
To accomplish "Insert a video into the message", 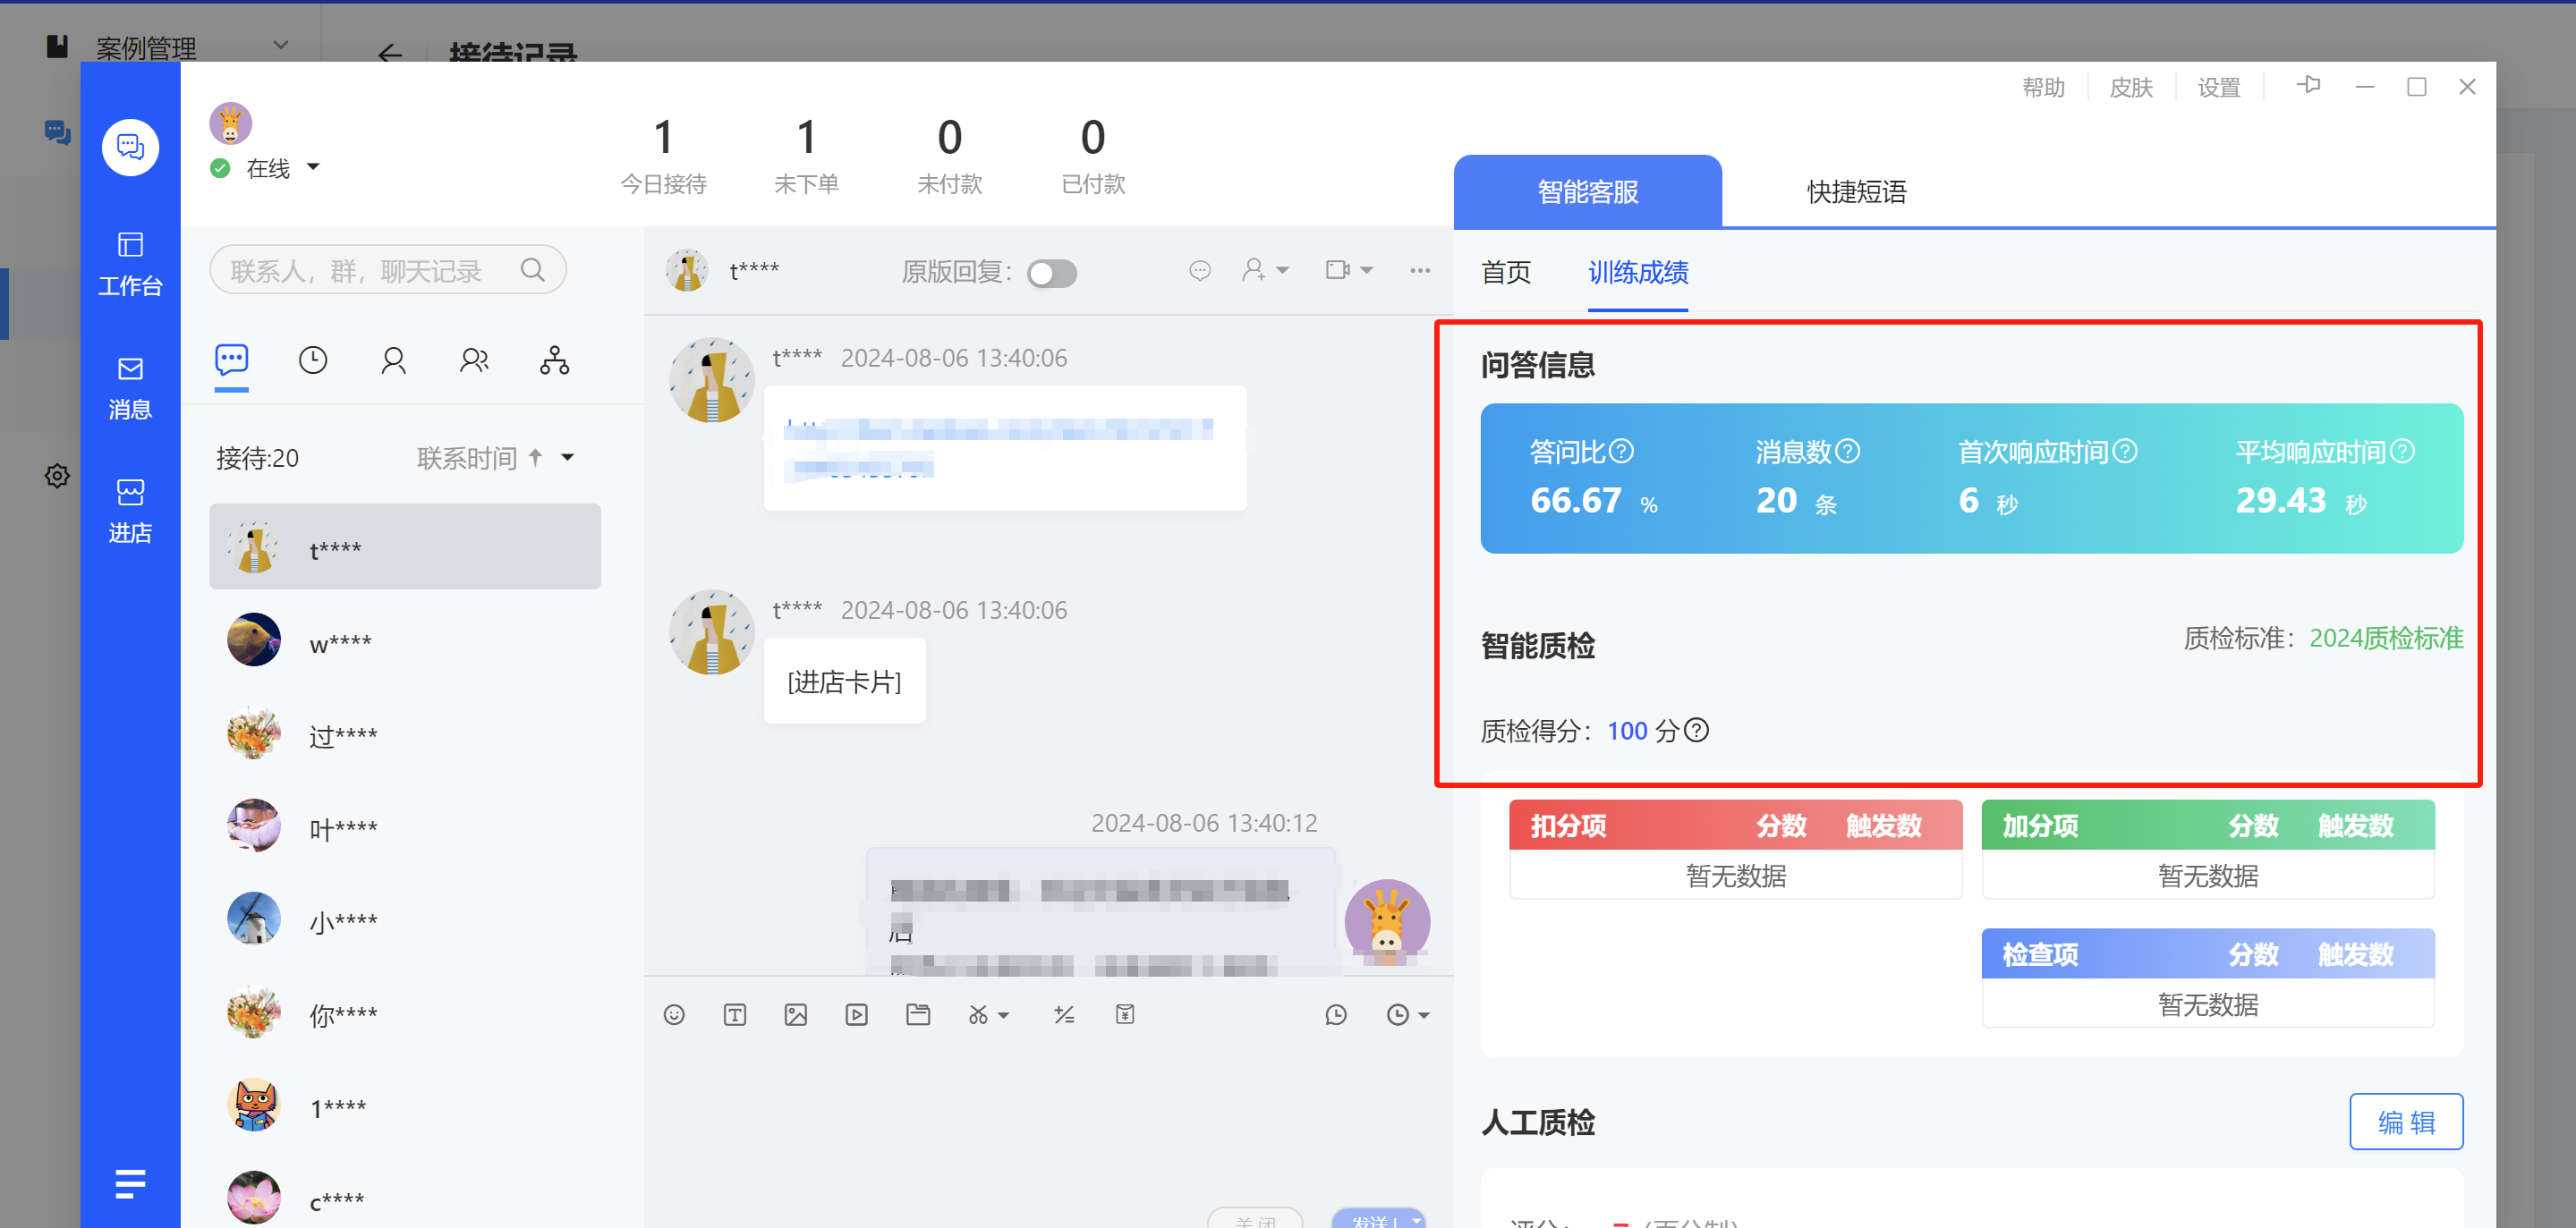I will coord(857,1015).
